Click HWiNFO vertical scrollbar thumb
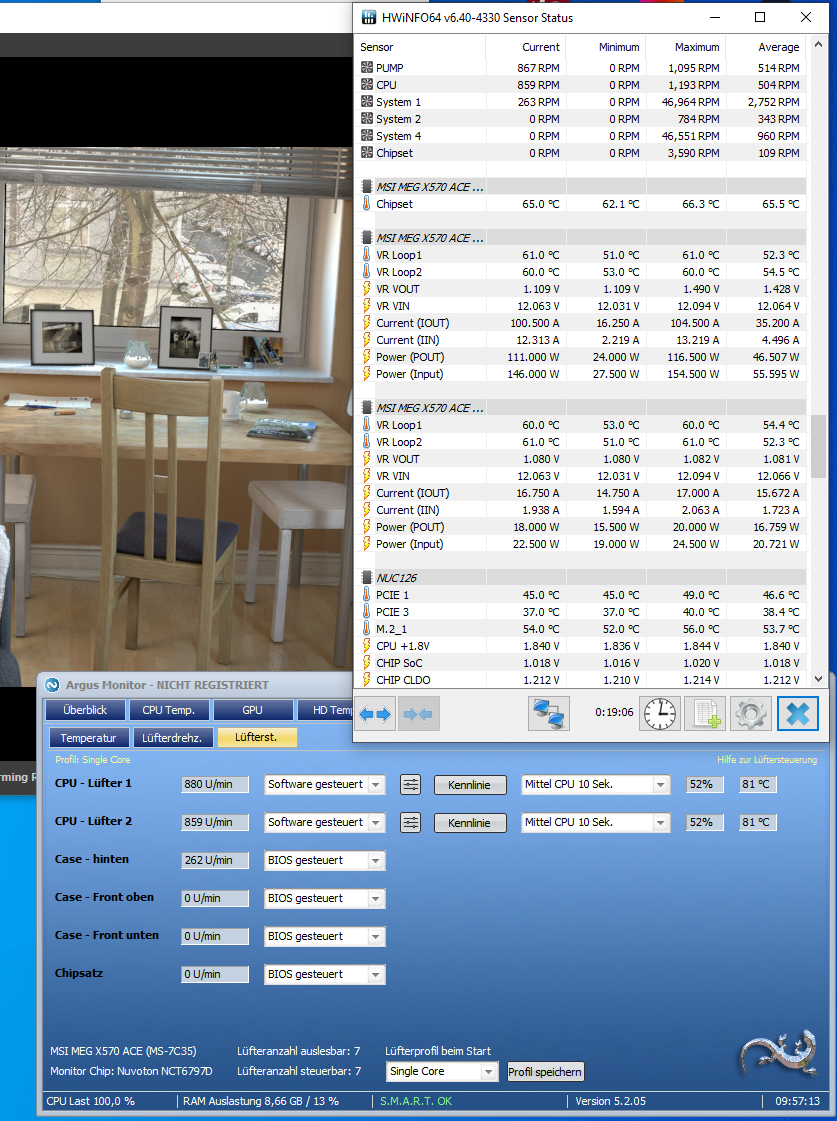837x1121 pixels. [x=818, y=448]
